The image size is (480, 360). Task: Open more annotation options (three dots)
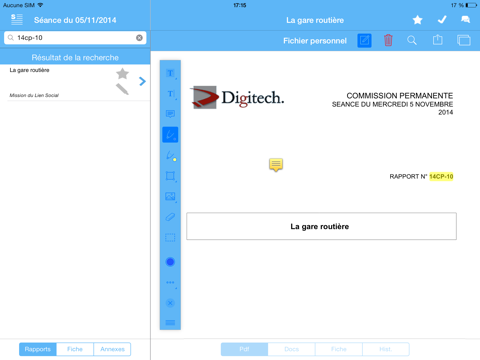point(170,283)
